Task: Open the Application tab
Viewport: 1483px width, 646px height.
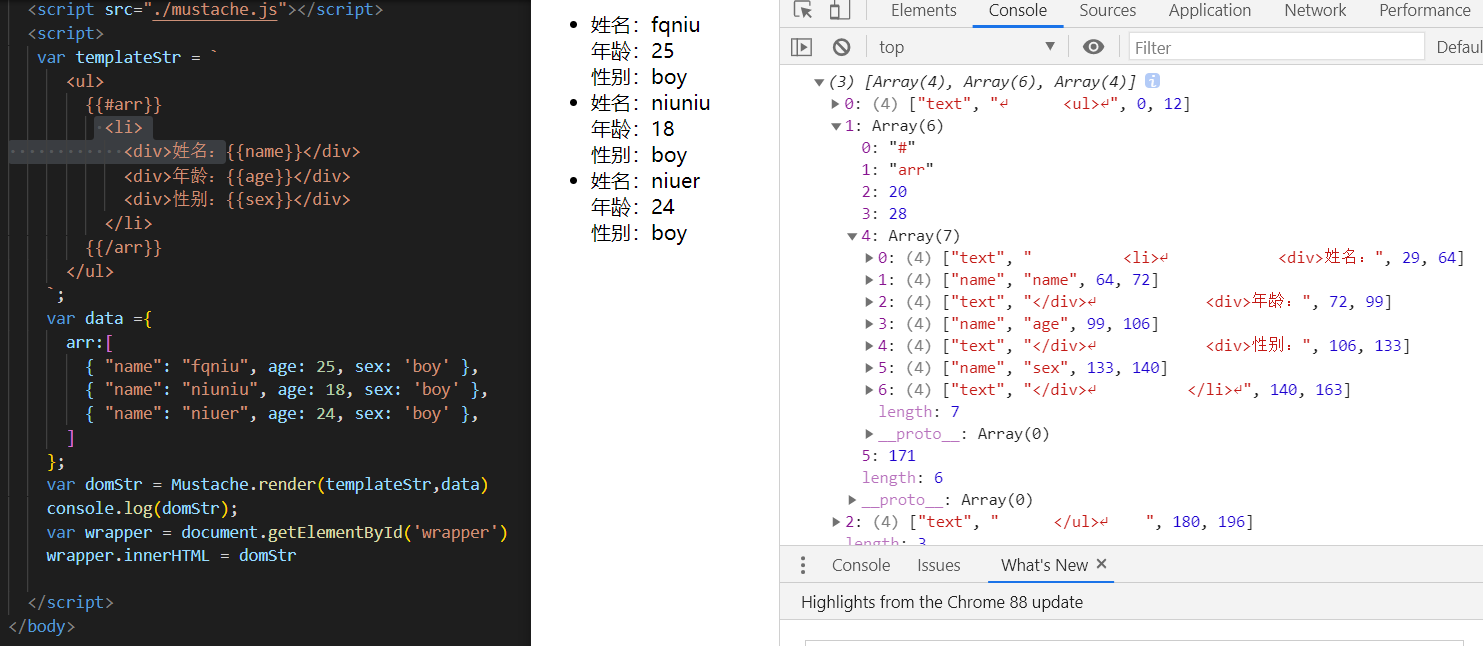Action: click(x=1210, y=10)
